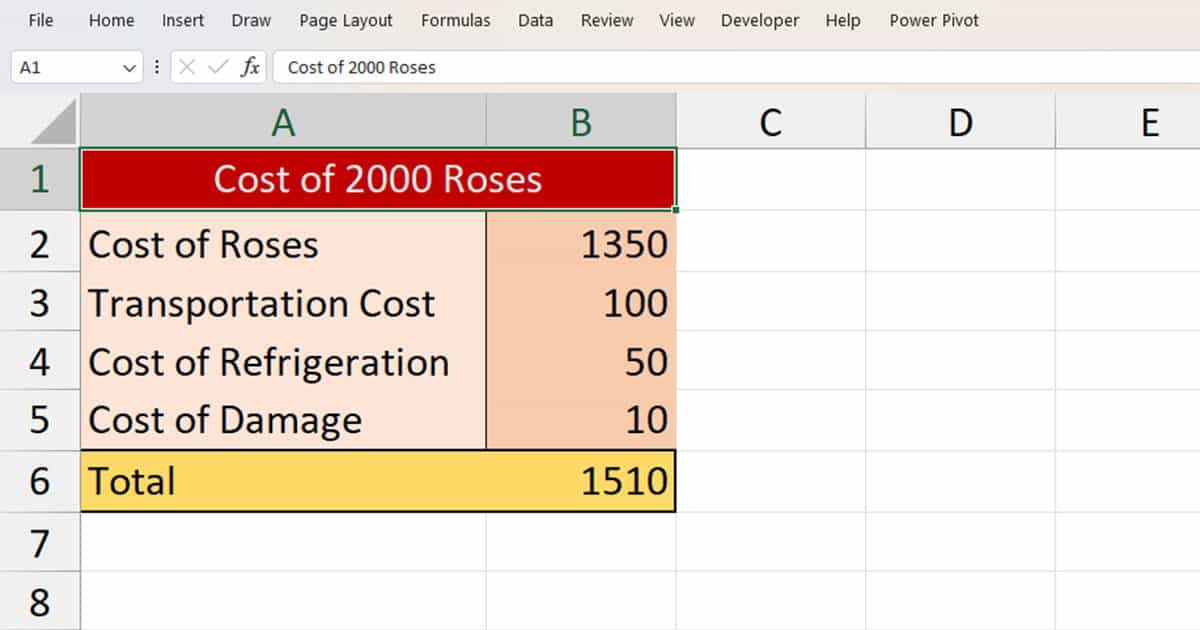Click the Cancel (X) icon beside the formula bar
The width and height of the screenshot is (1200, 630).
(x=188, y=67)
